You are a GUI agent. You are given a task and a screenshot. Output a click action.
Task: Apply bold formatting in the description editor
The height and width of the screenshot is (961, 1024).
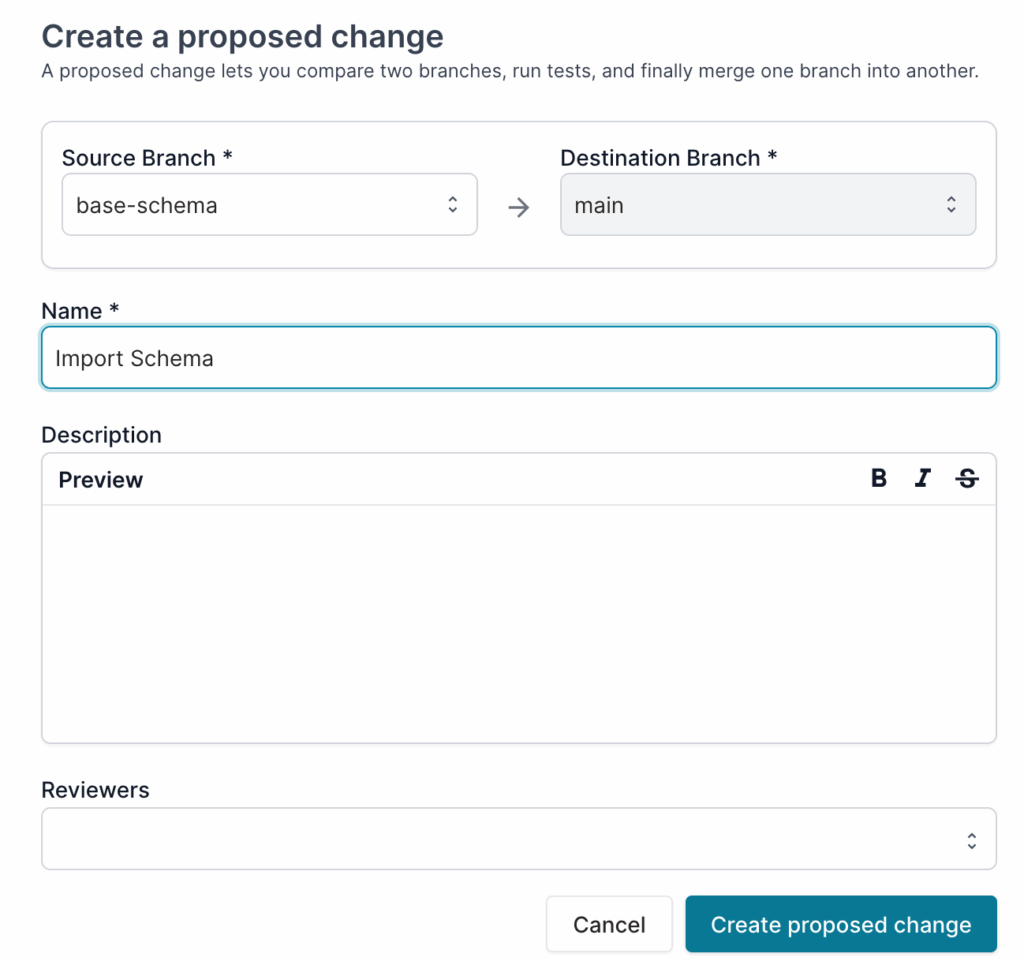point(878,478)
